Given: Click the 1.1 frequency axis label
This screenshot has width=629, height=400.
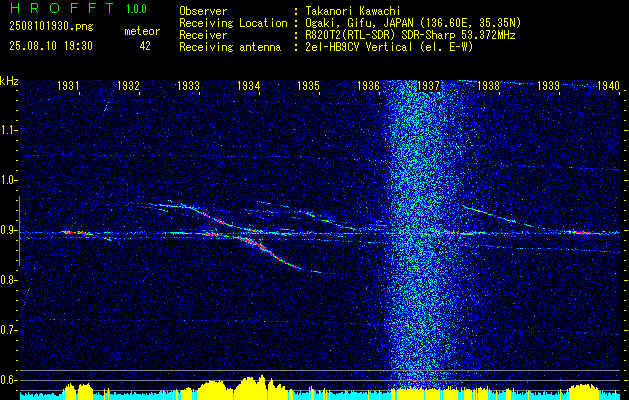Looking at the screenshot, I should click(x=7, y=130).
